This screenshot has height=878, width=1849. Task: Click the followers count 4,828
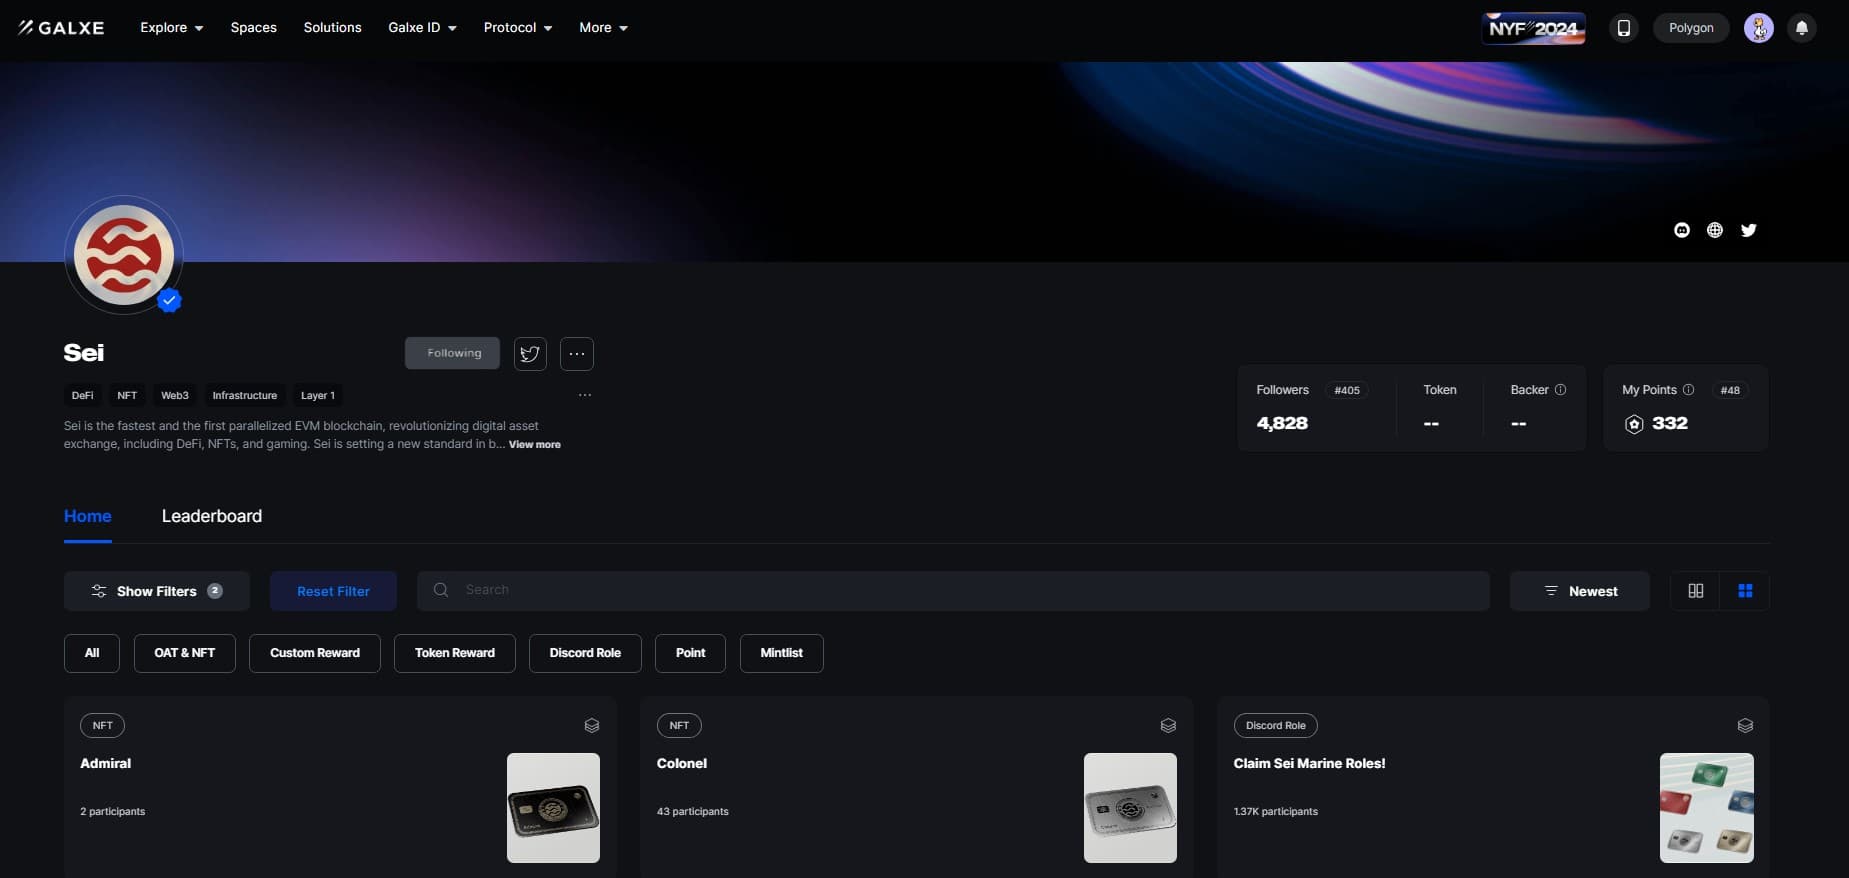click(x=1282, y=423)
